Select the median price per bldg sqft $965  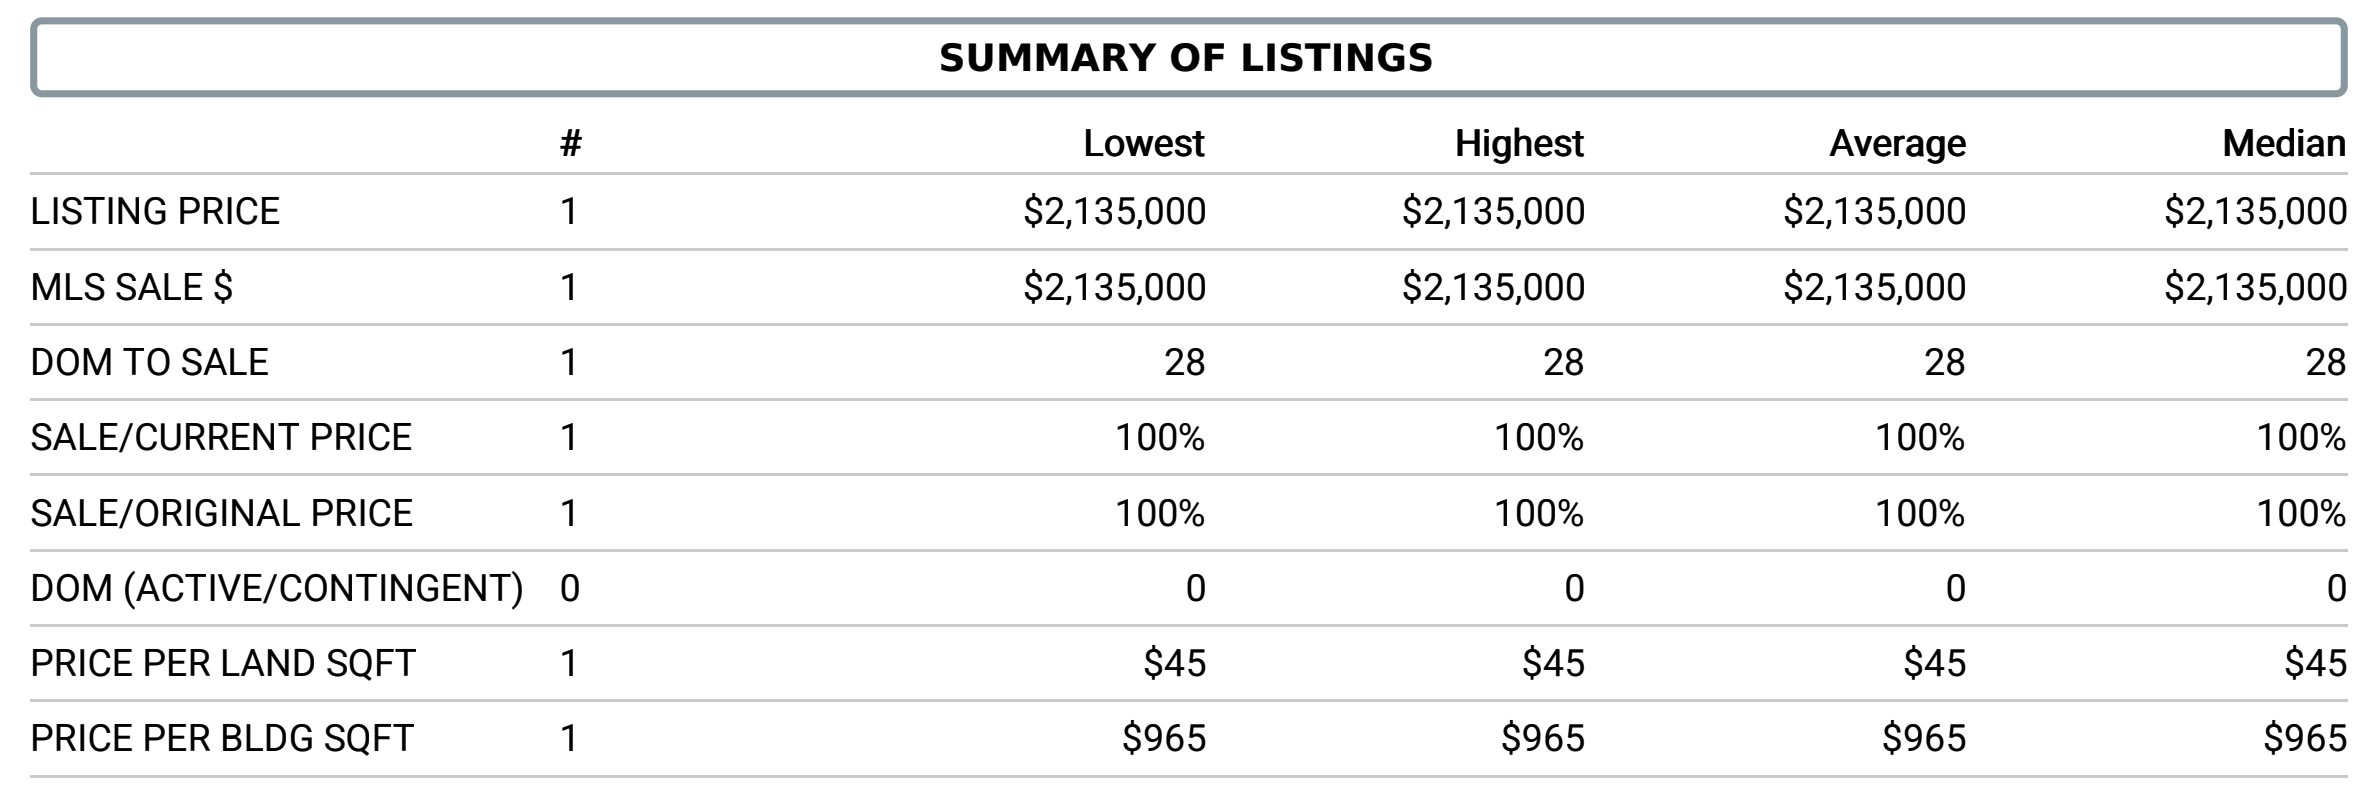pos(2305,739)
